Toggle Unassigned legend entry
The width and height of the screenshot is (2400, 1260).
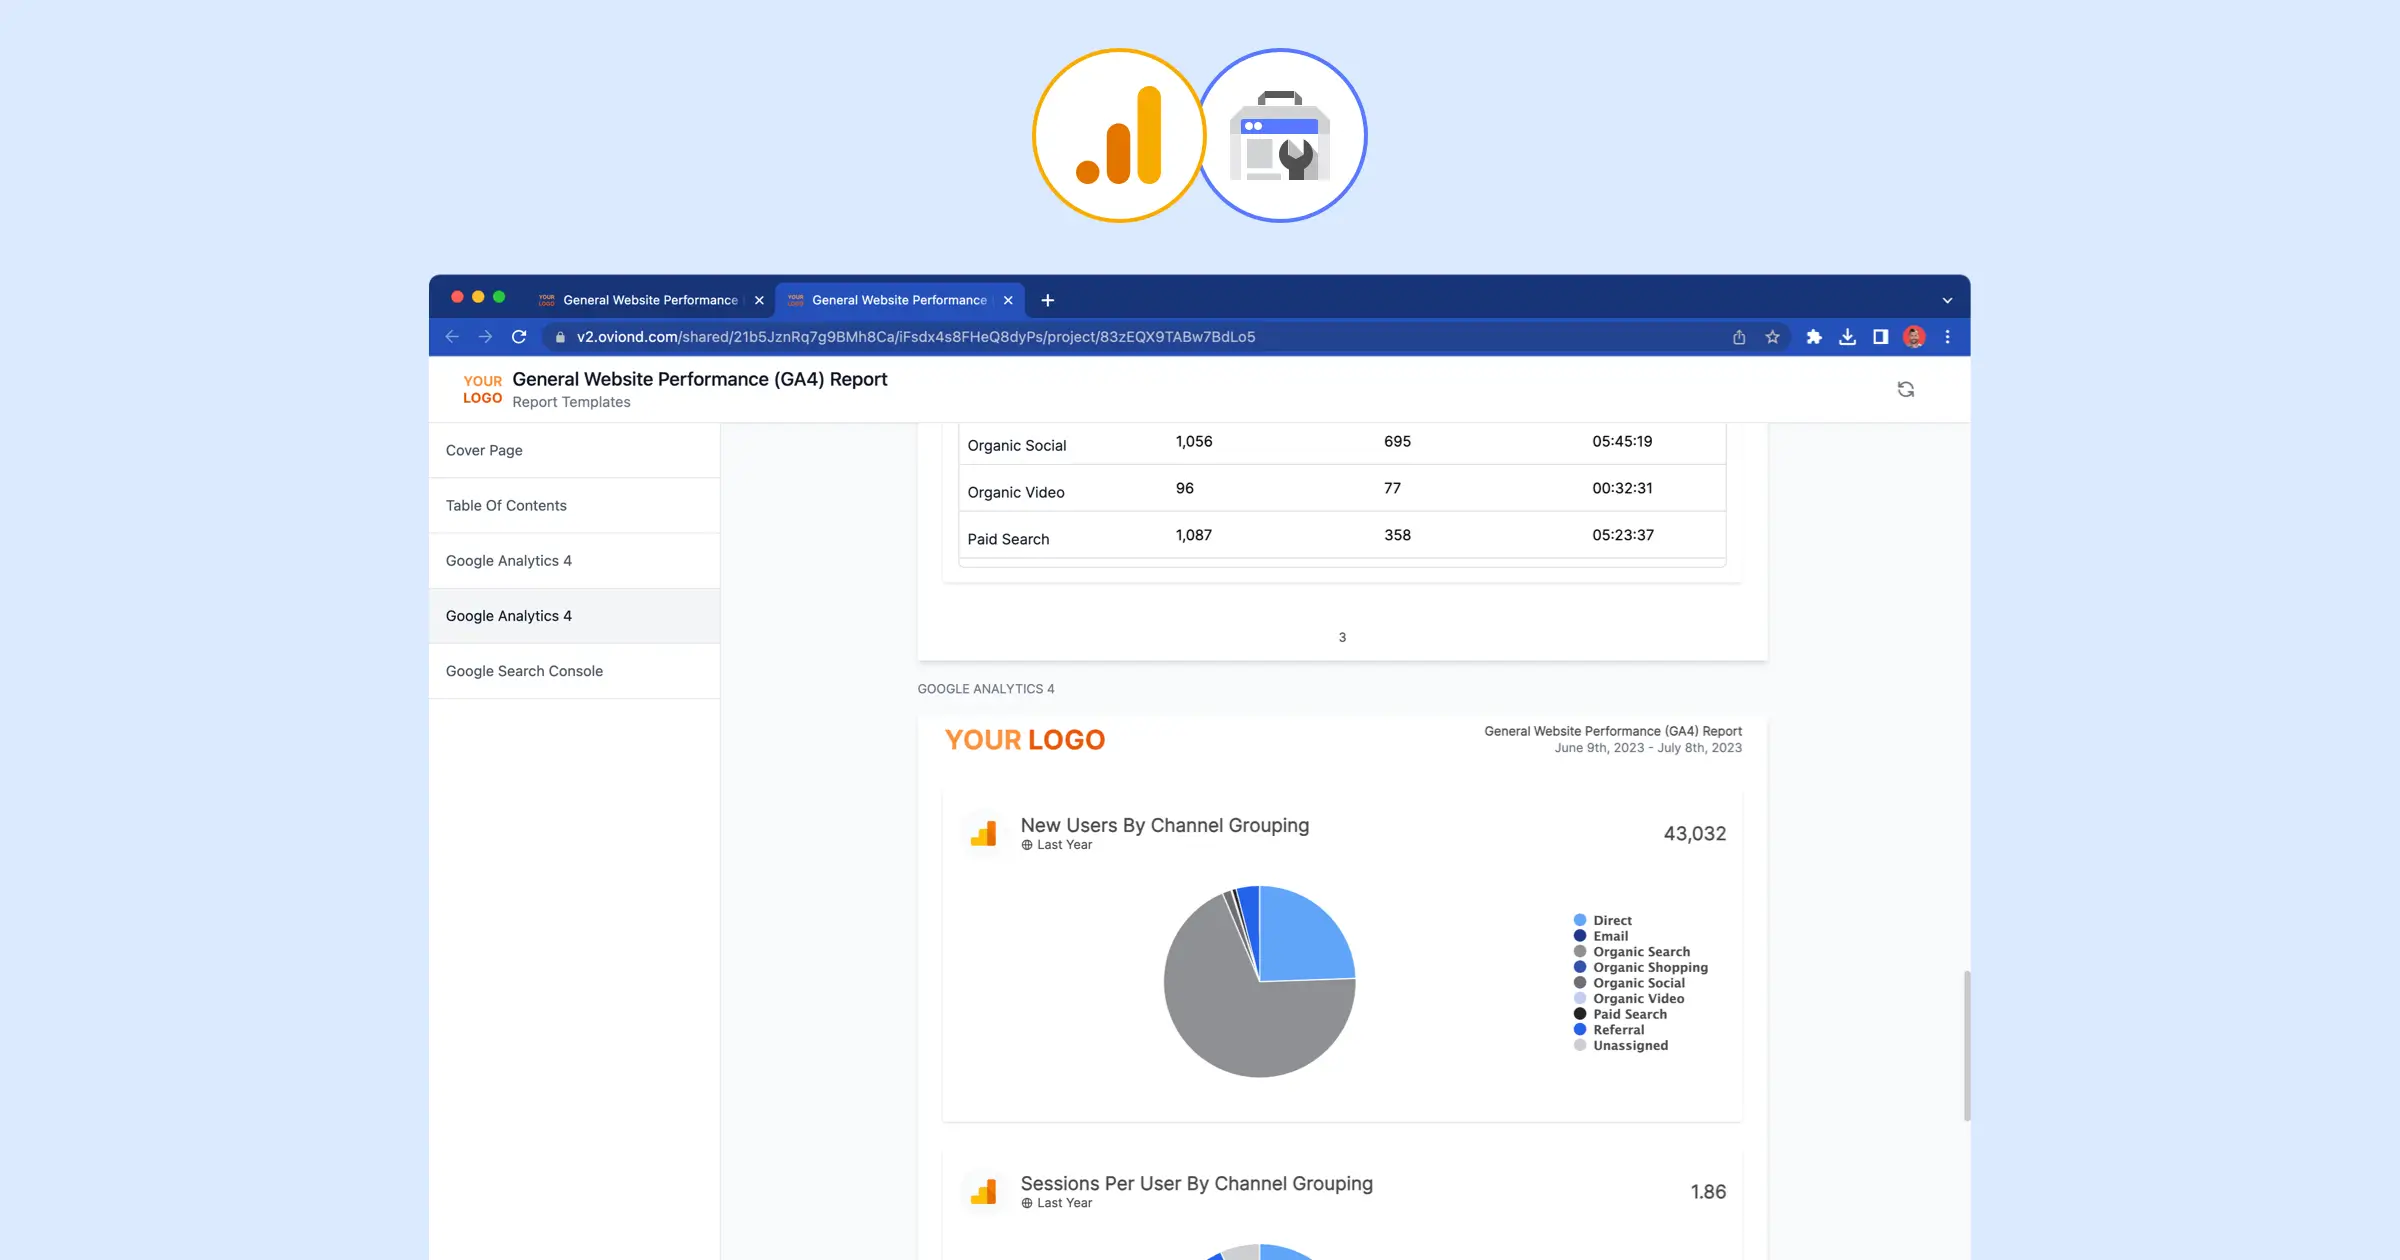[1621, 1045]
